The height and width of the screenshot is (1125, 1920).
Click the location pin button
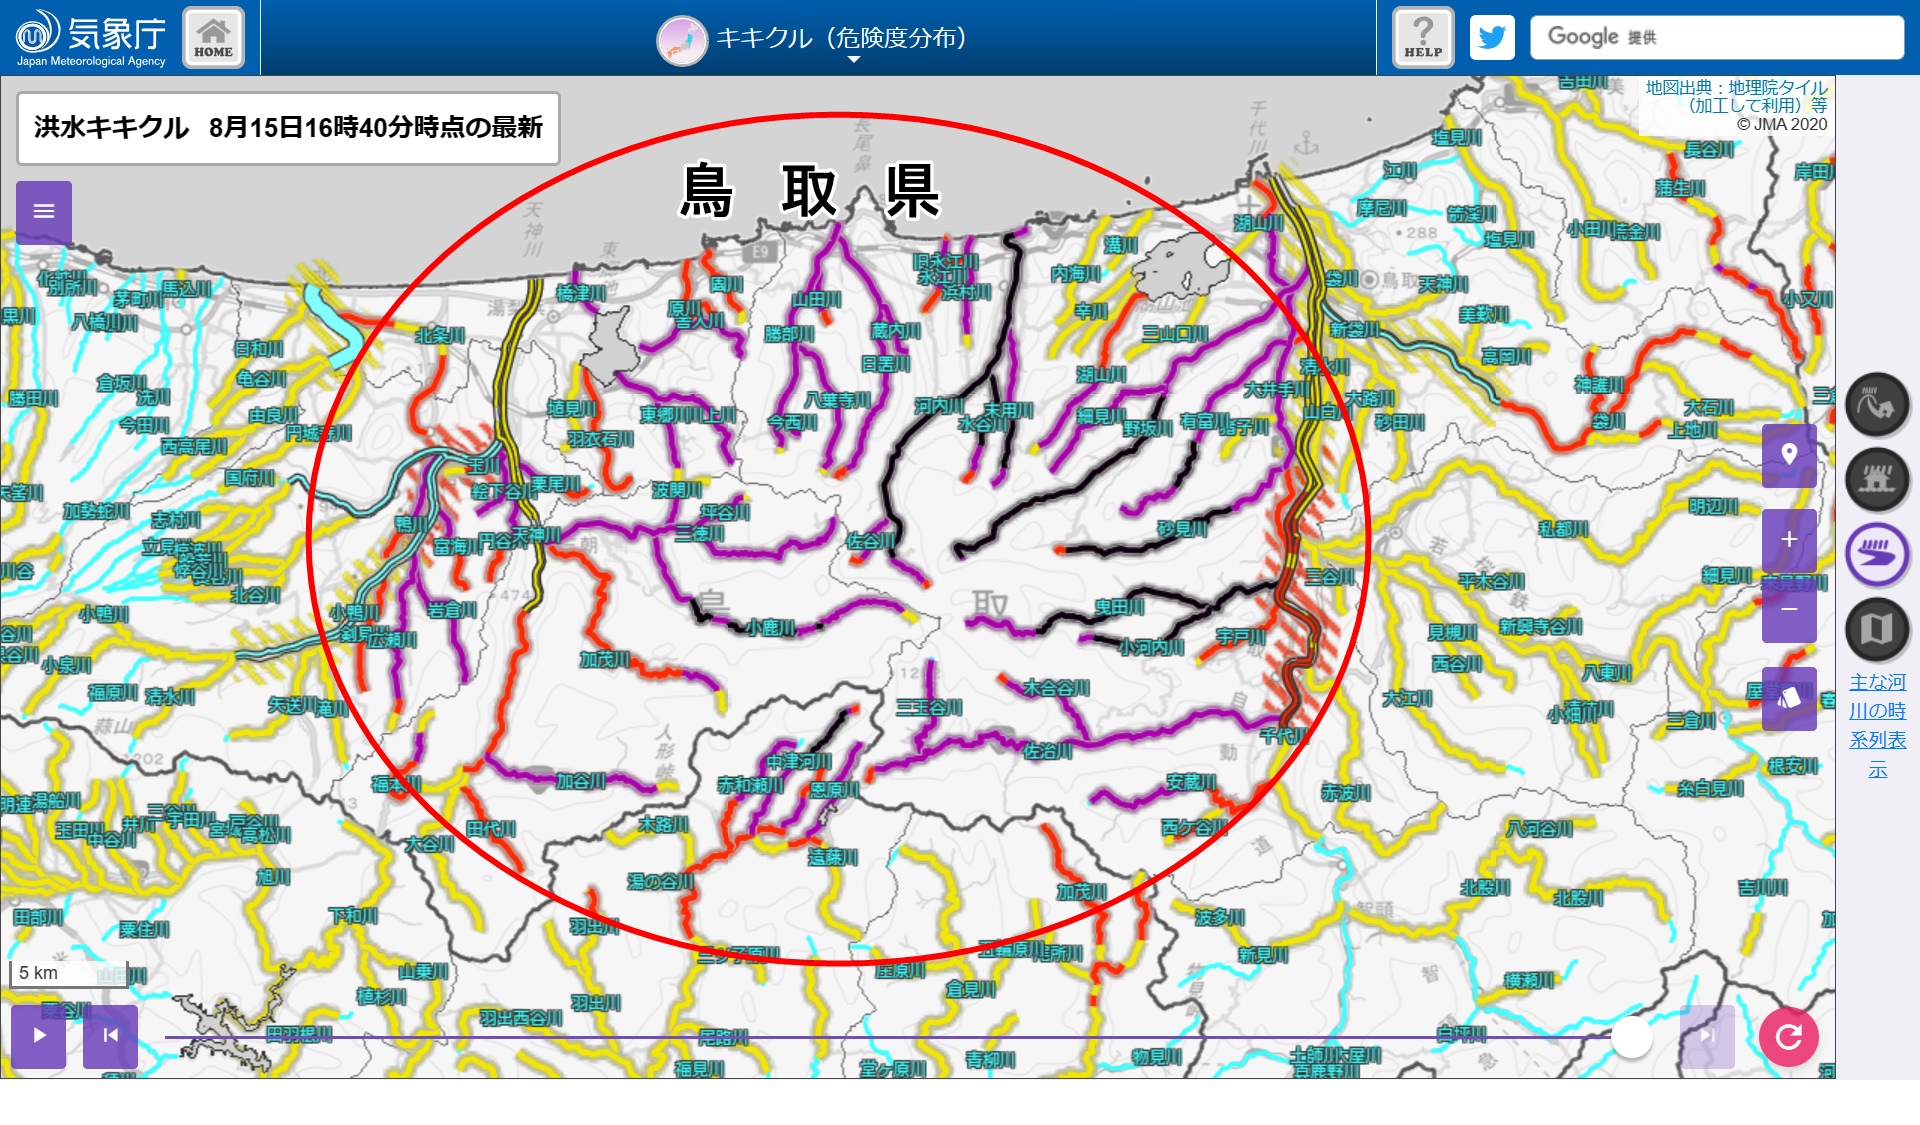(x=1789, y=455)
